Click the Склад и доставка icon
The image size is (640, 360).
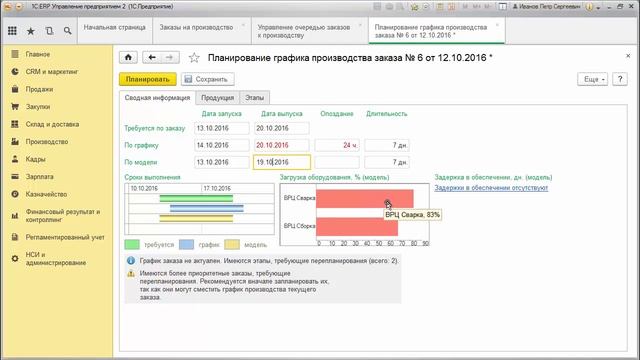tap(15, 124)
